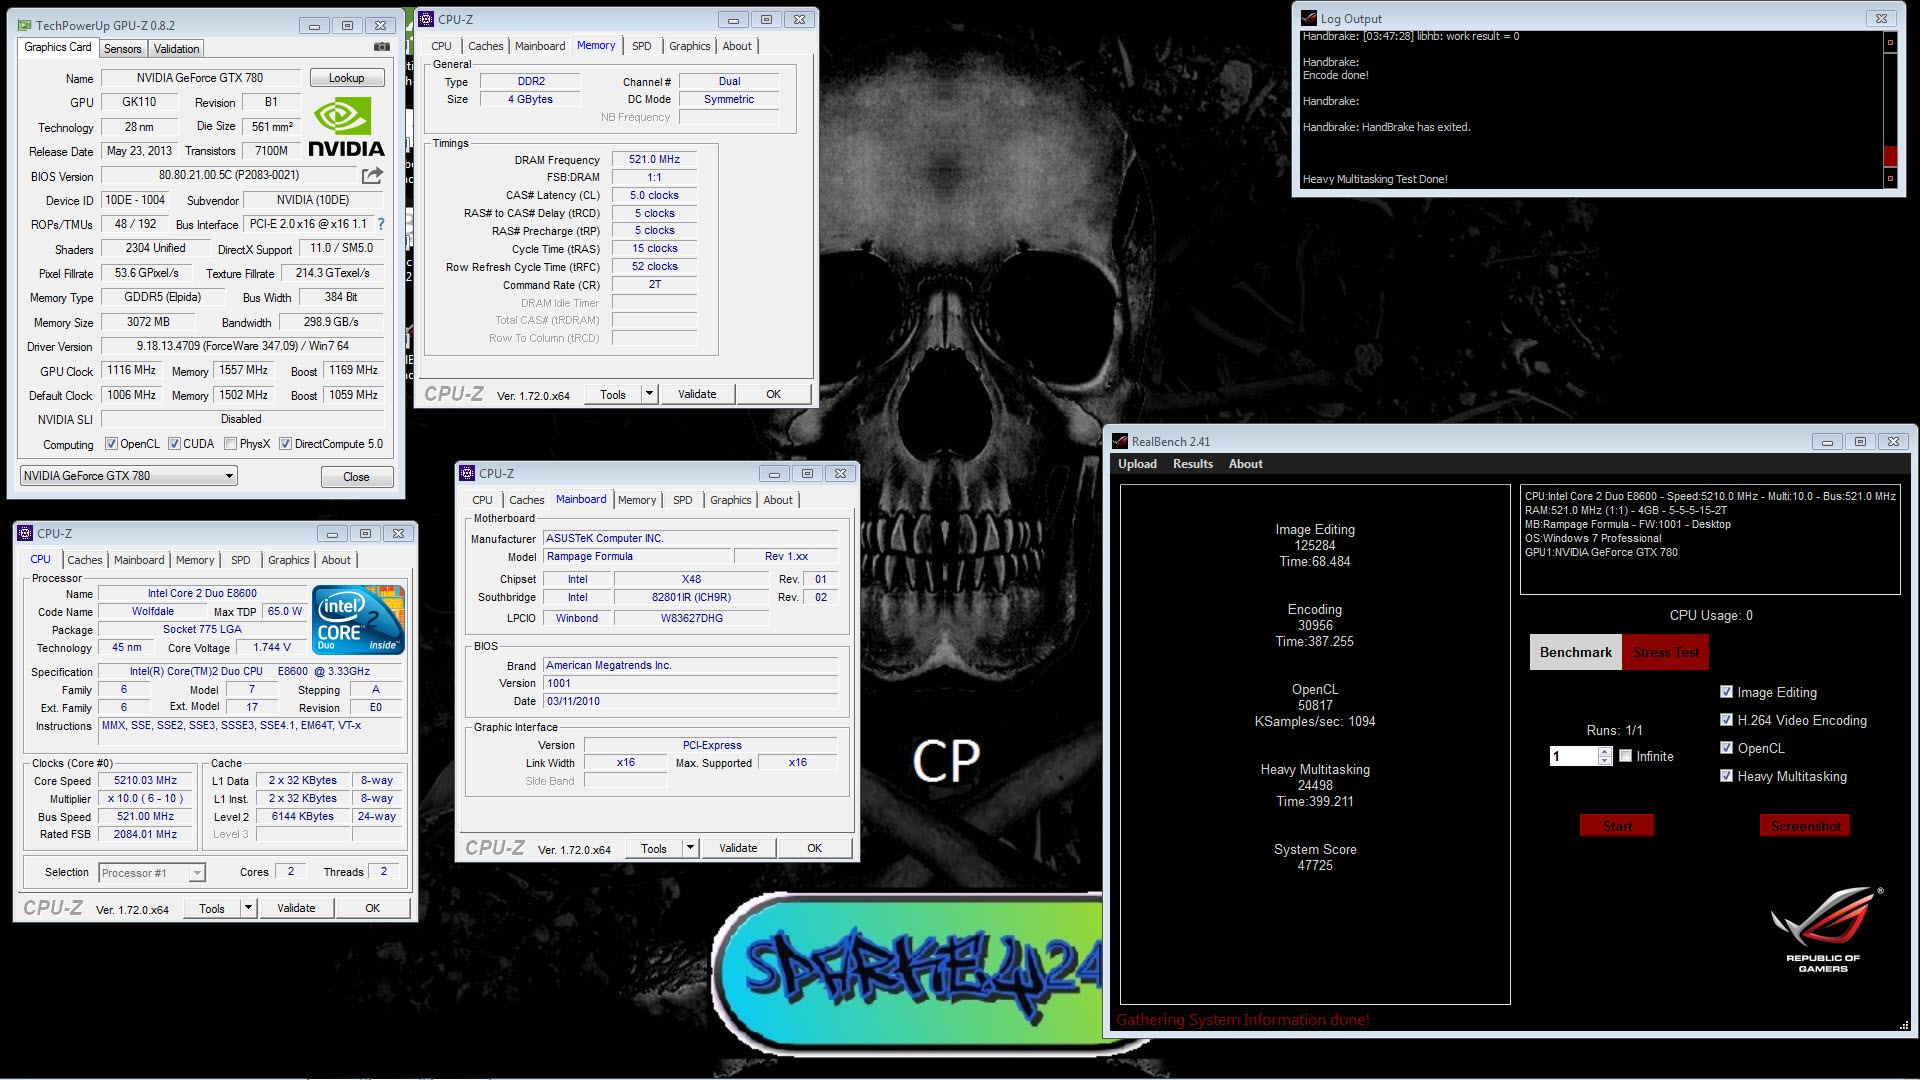Switch to Validation tab in GPU-Z
1920x1080 pixels.
pos(177,49)
